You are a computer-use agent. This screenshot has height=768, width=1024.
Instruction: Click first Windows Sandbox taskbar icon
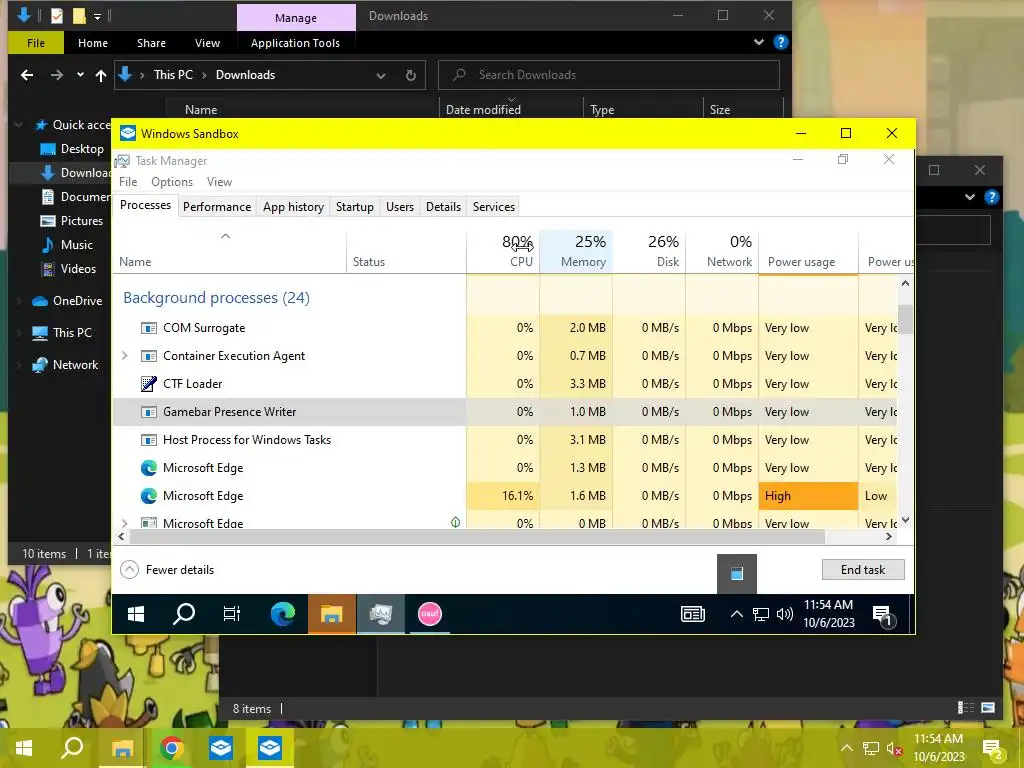[221, 748]
